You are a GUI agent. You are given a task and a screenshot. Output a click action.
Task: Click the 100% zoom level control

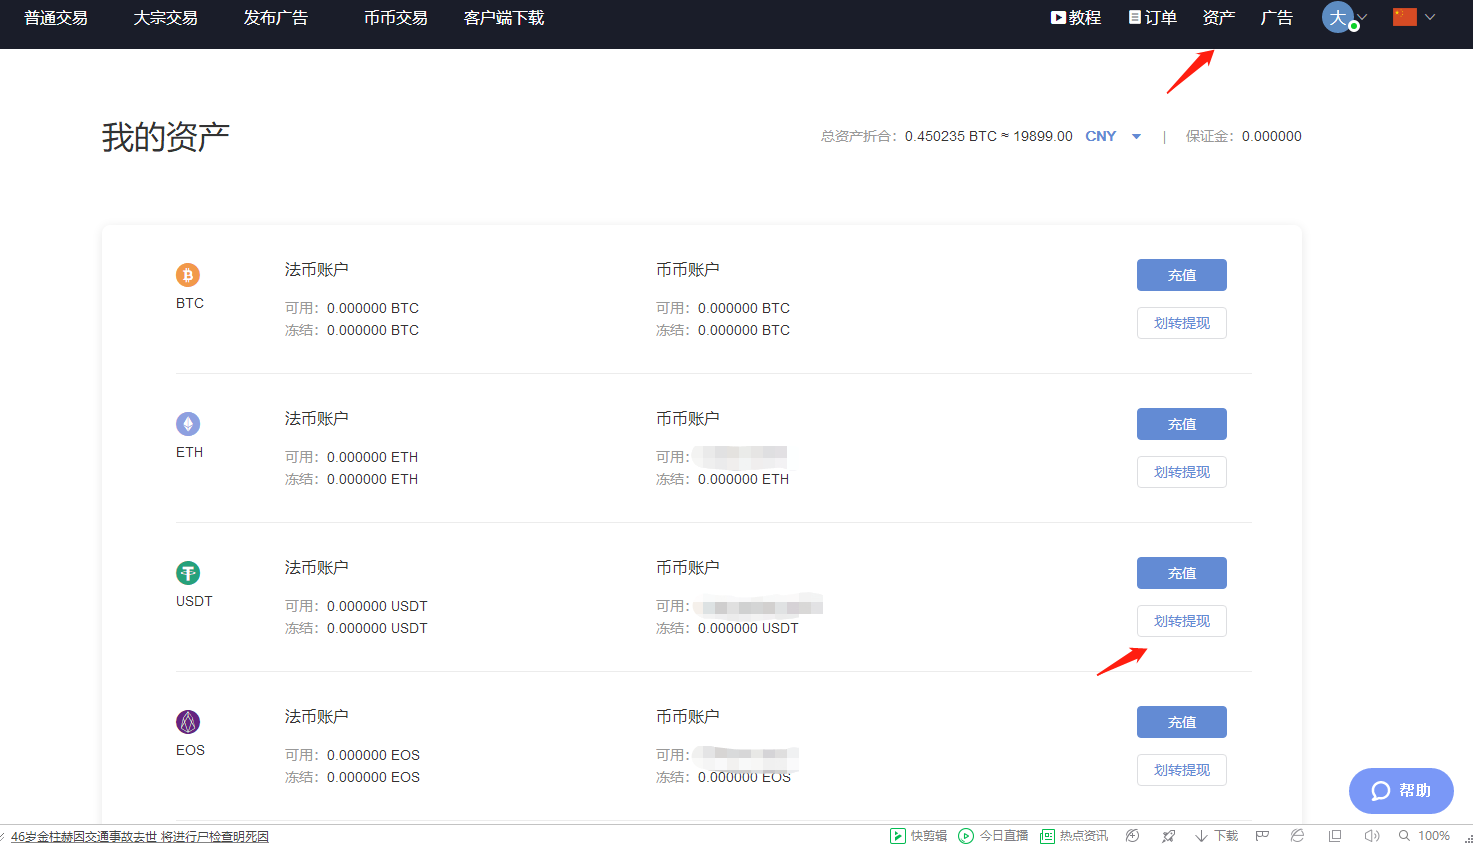coord(1425,836)
